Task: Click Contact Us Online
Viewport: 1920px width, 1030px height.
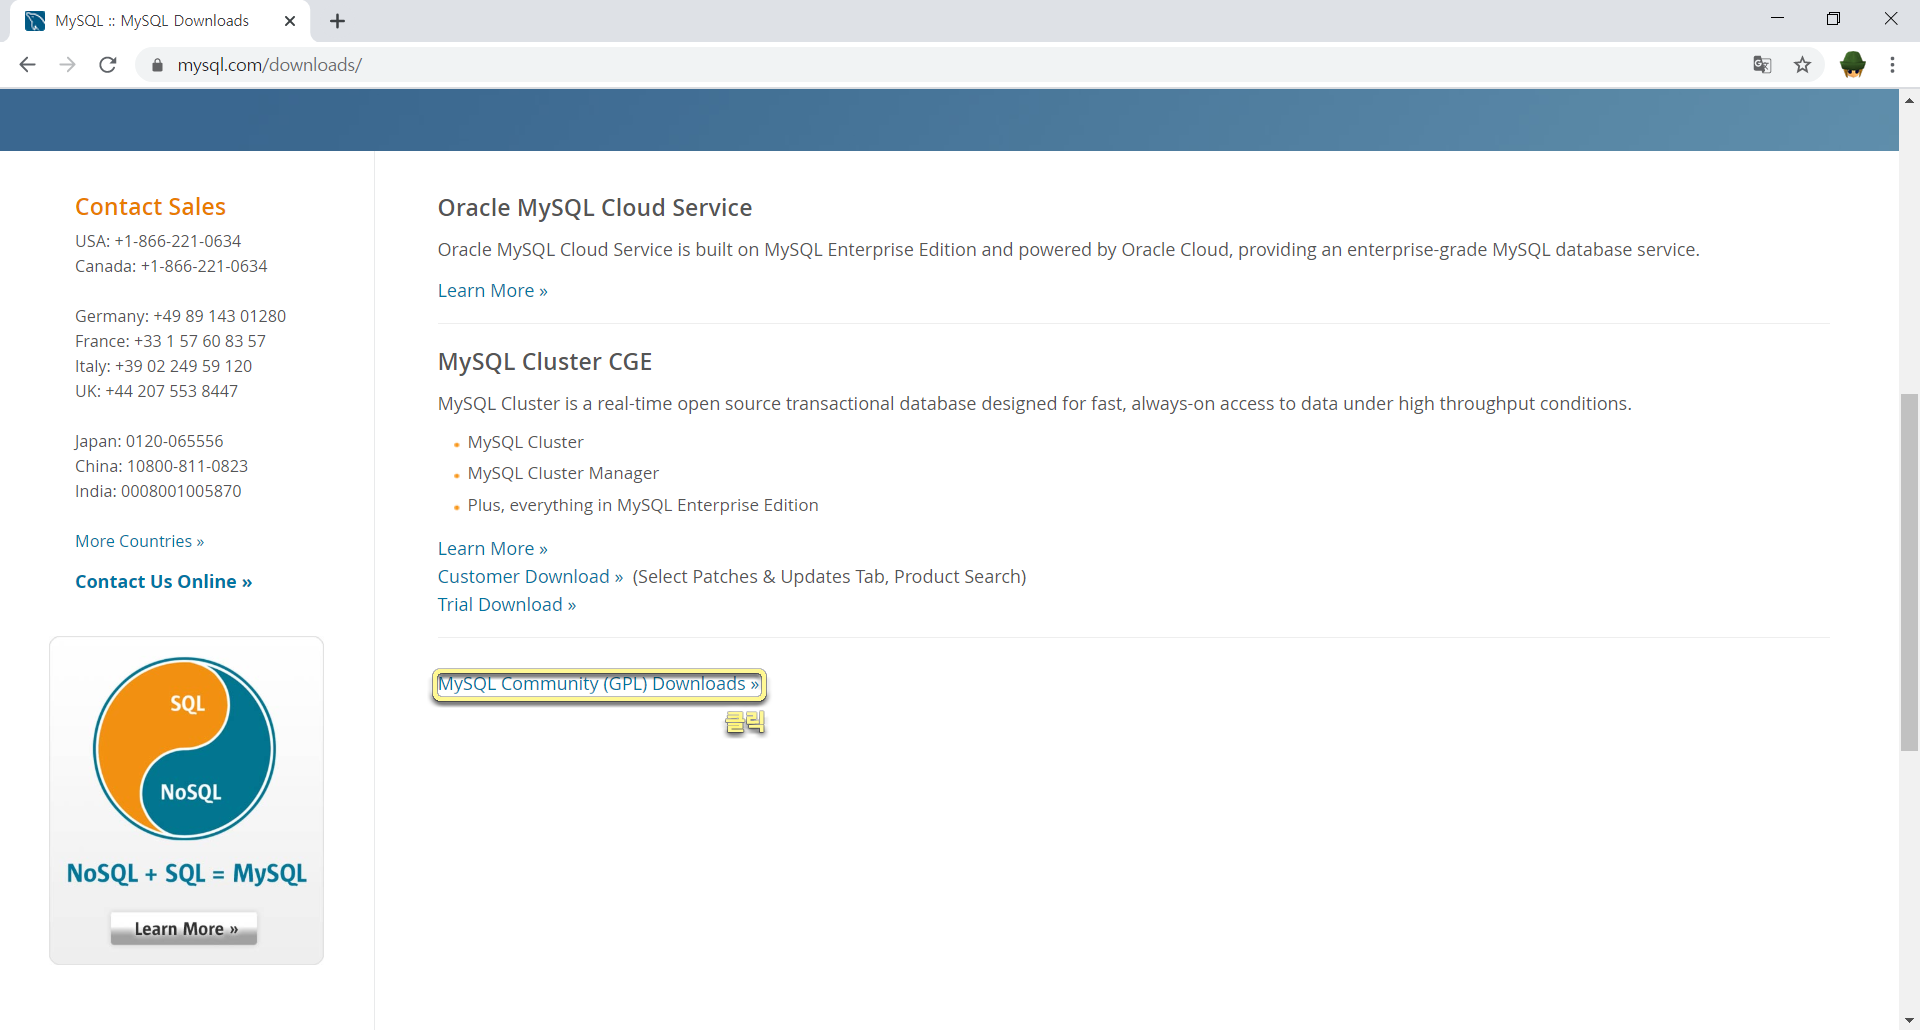Action: 163,582
